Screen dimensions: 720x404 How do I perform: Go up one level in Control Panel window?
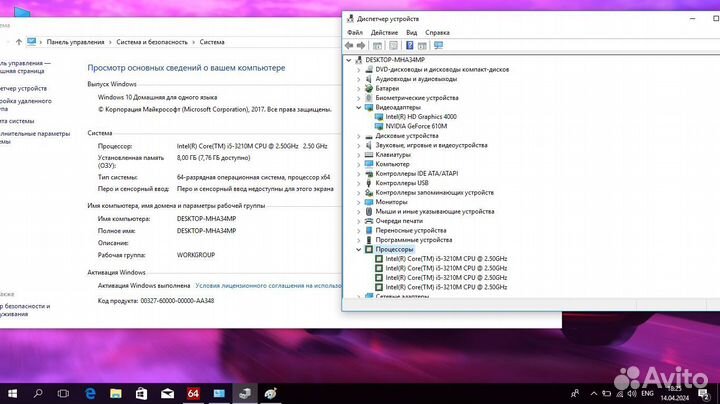click(x=18, y=42)
